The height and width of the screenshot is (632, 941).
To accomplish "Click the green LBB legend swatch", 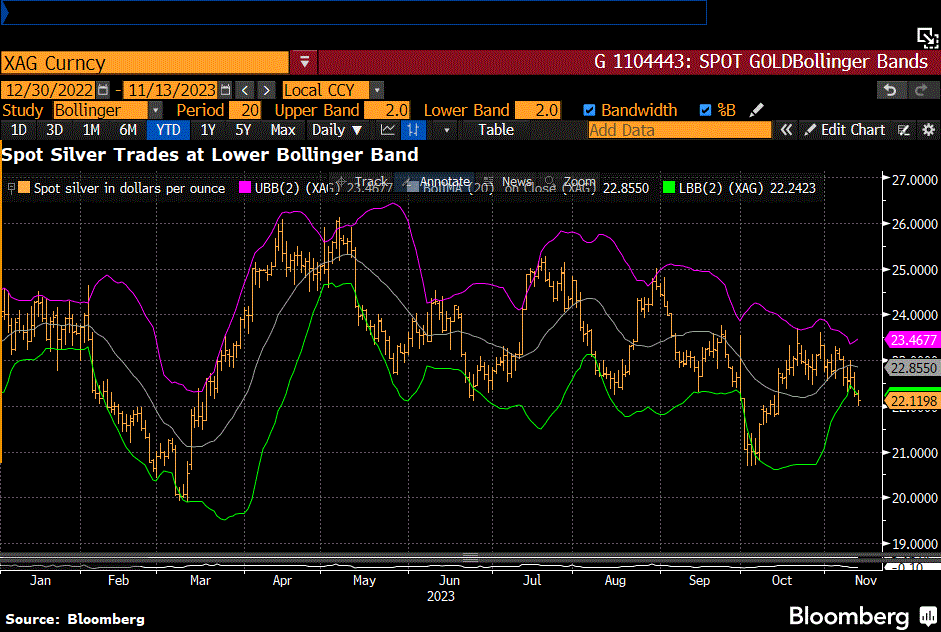I will click(x=669, y=188).
